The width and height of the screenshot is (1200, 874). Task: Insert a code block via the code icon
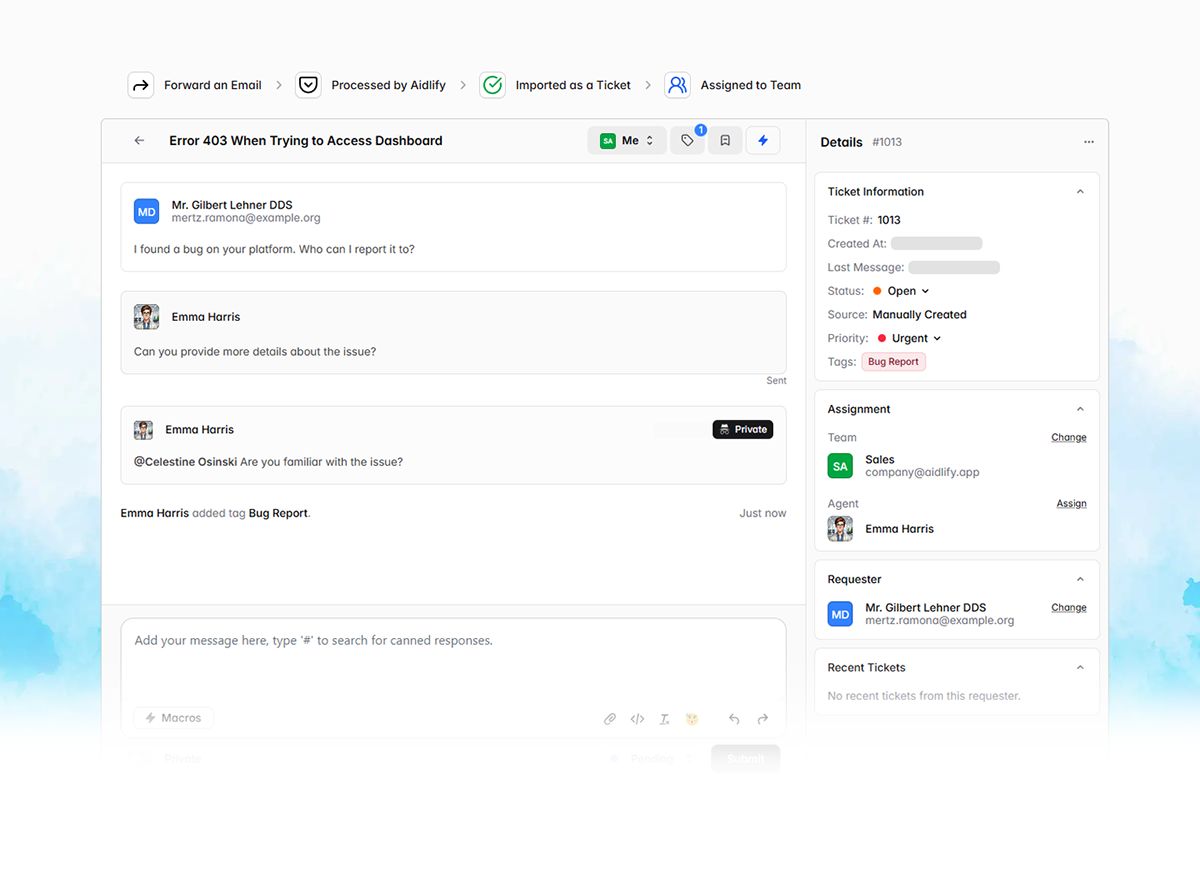coord(637,718)
